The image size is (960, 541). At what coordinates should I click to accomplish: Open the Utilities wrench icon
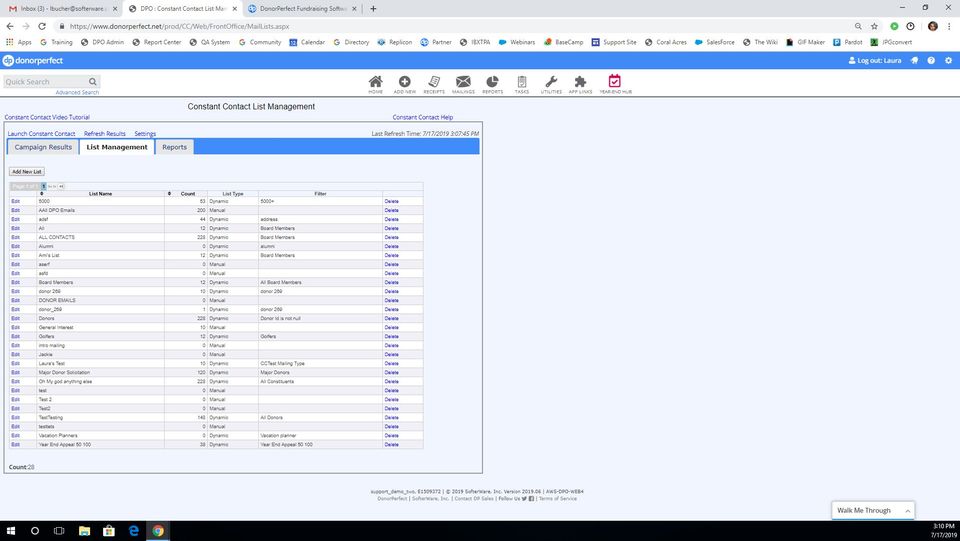coord(551,84)
